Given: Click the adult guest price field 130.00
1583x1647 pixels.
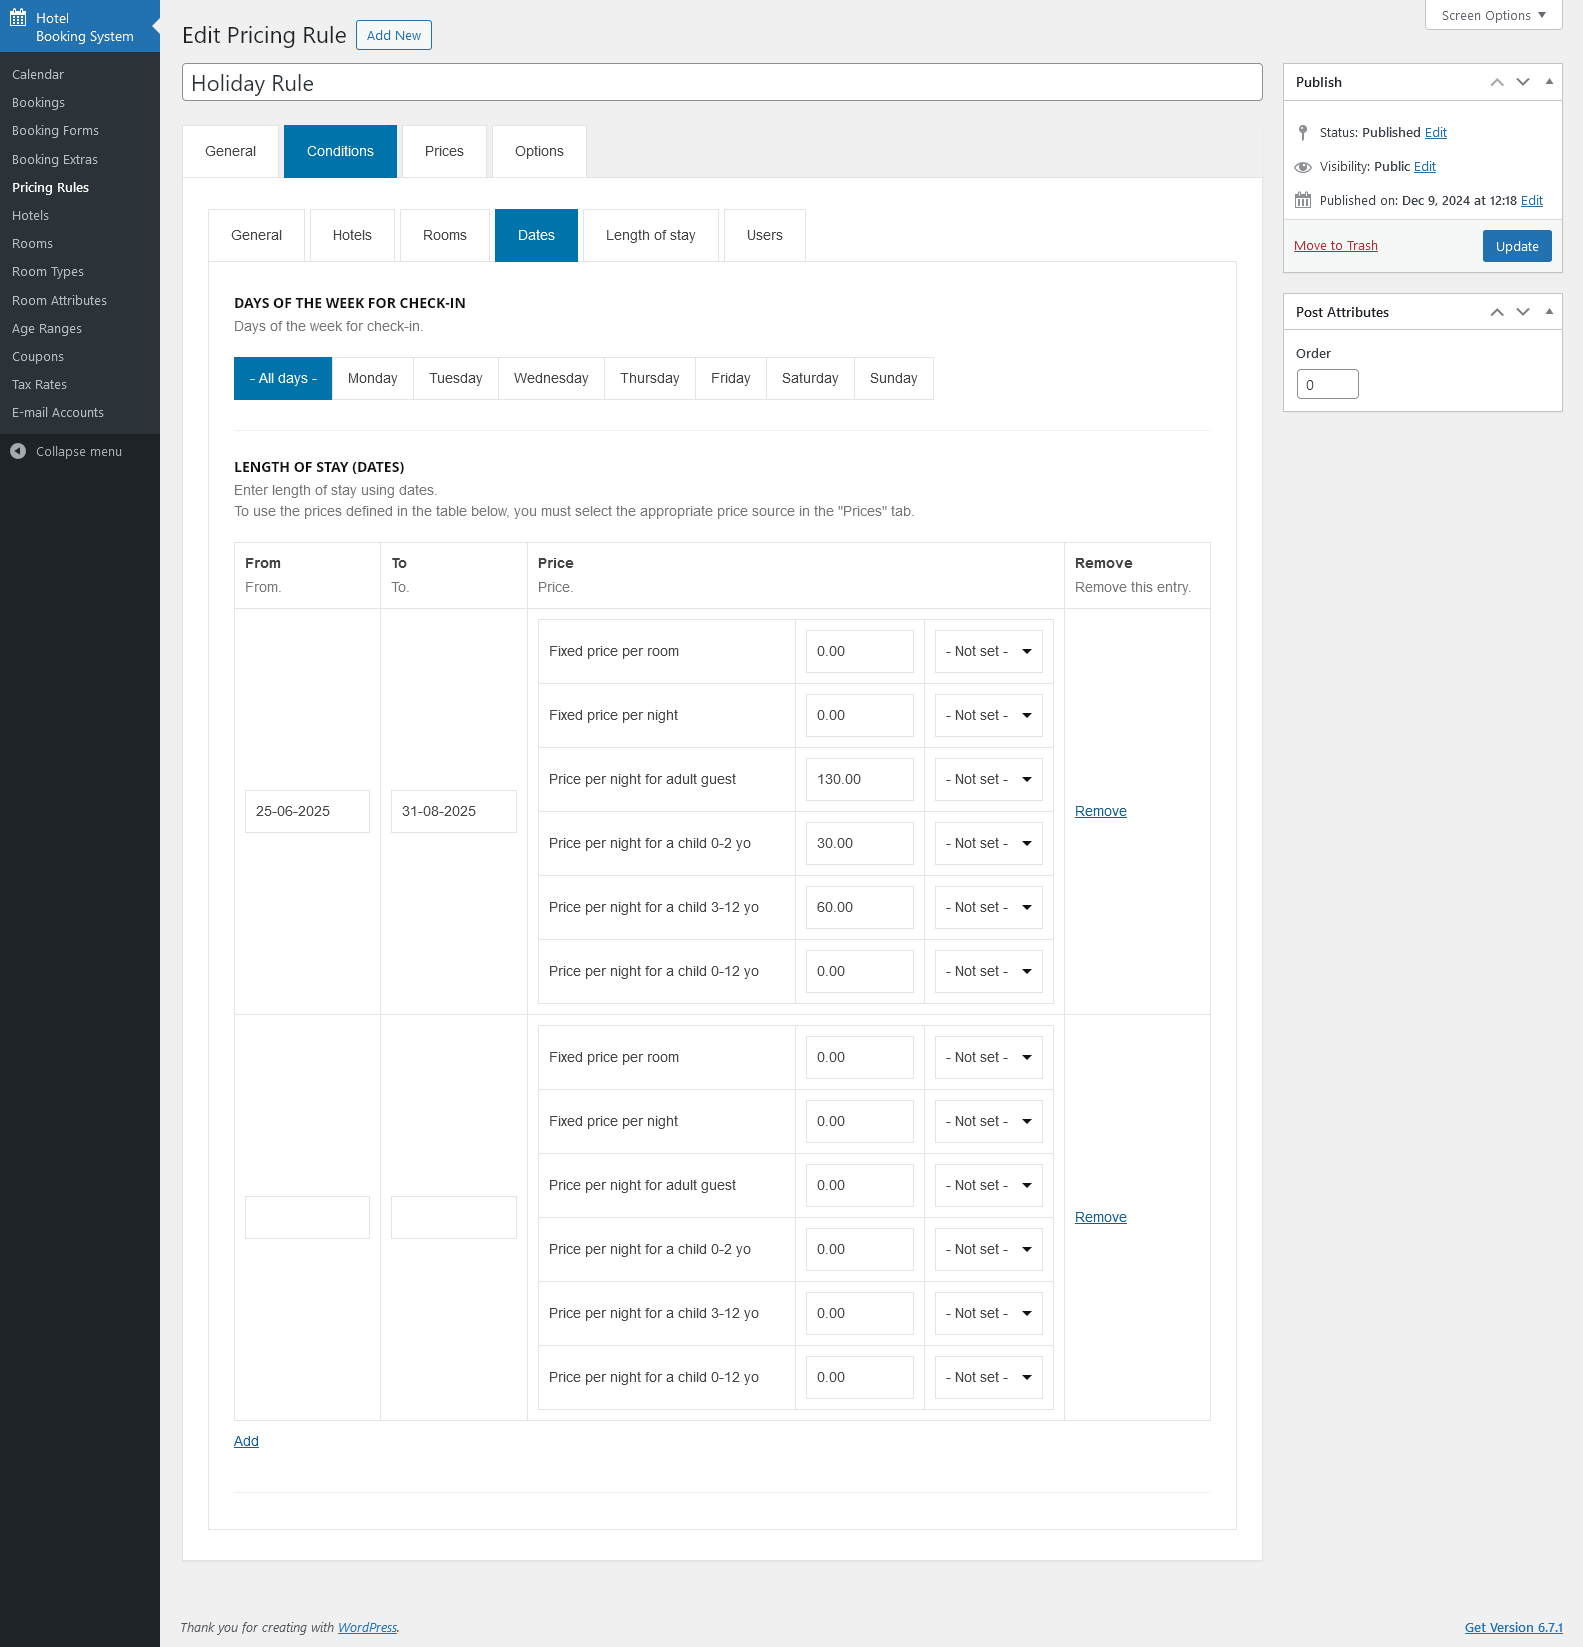Looking at the screenshot, I should [x=860, y=779].
